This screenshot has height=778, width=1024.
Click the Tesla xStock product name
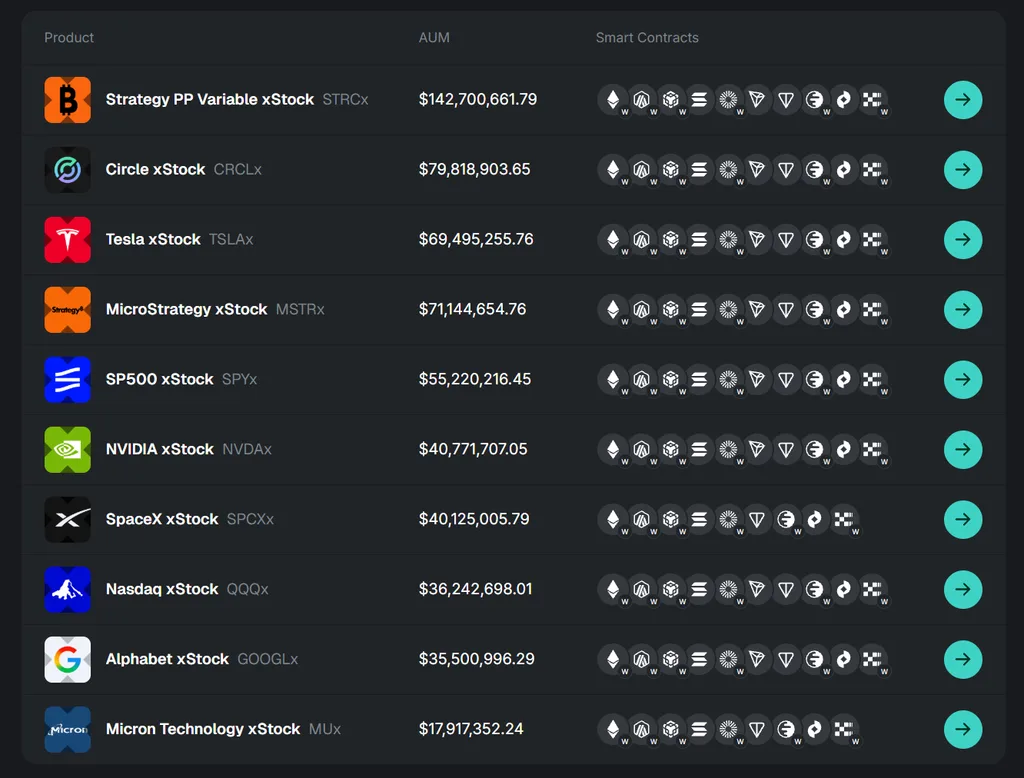coord(153,239)
